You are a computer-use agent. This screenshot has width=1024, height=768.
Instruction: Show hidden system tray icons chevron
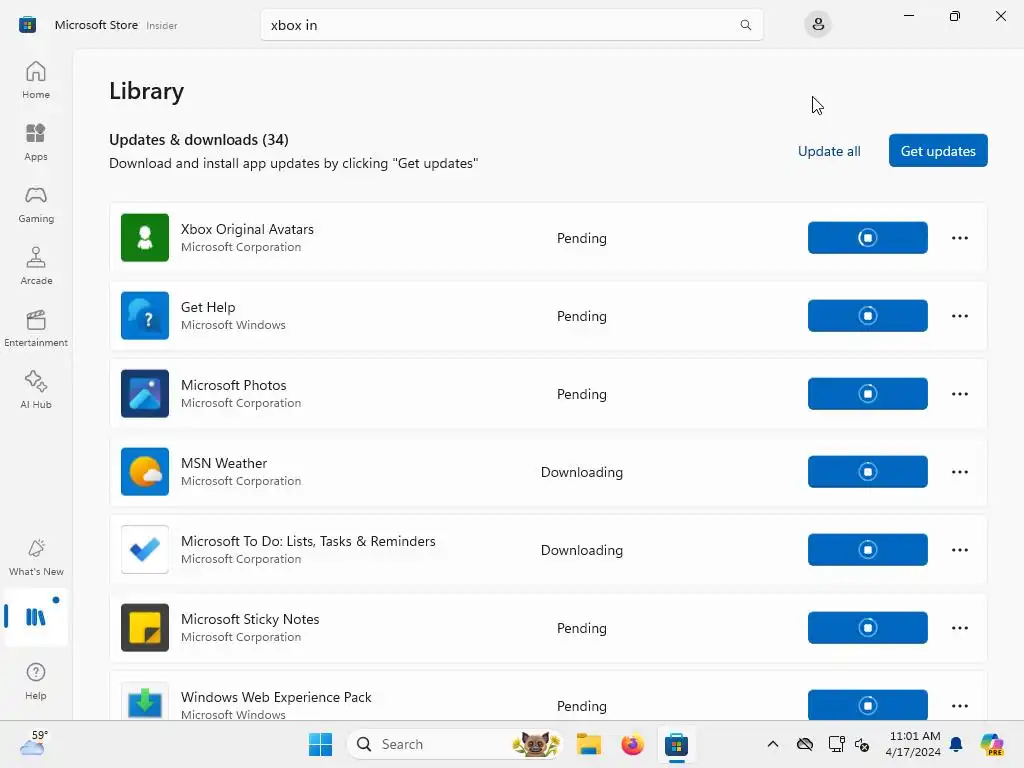[773, 744]
